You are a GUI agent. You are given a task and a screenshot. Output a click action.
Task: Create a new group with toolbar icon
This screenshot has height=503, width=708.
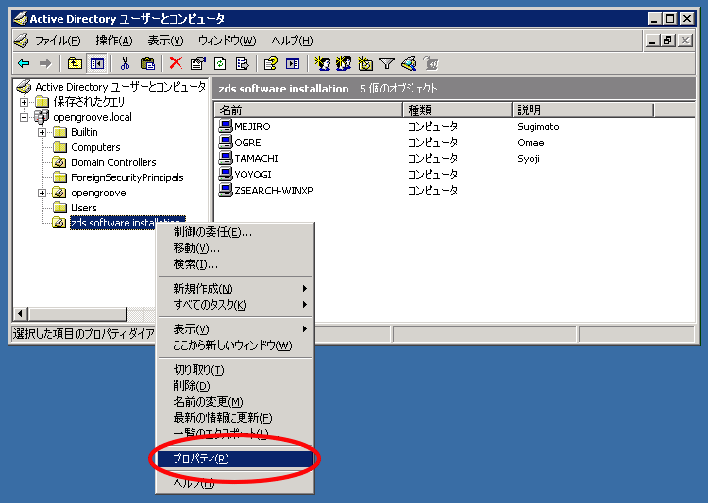(344, 64)
